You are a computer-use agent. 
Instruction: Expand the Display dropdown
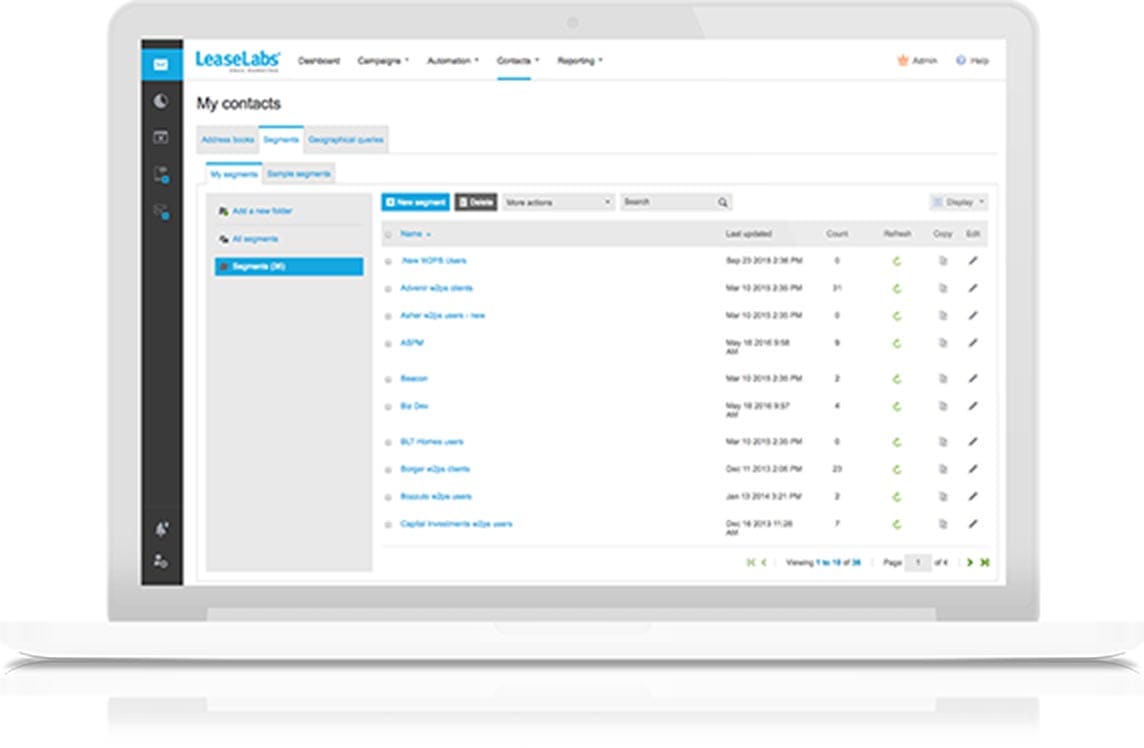[958, 202]
